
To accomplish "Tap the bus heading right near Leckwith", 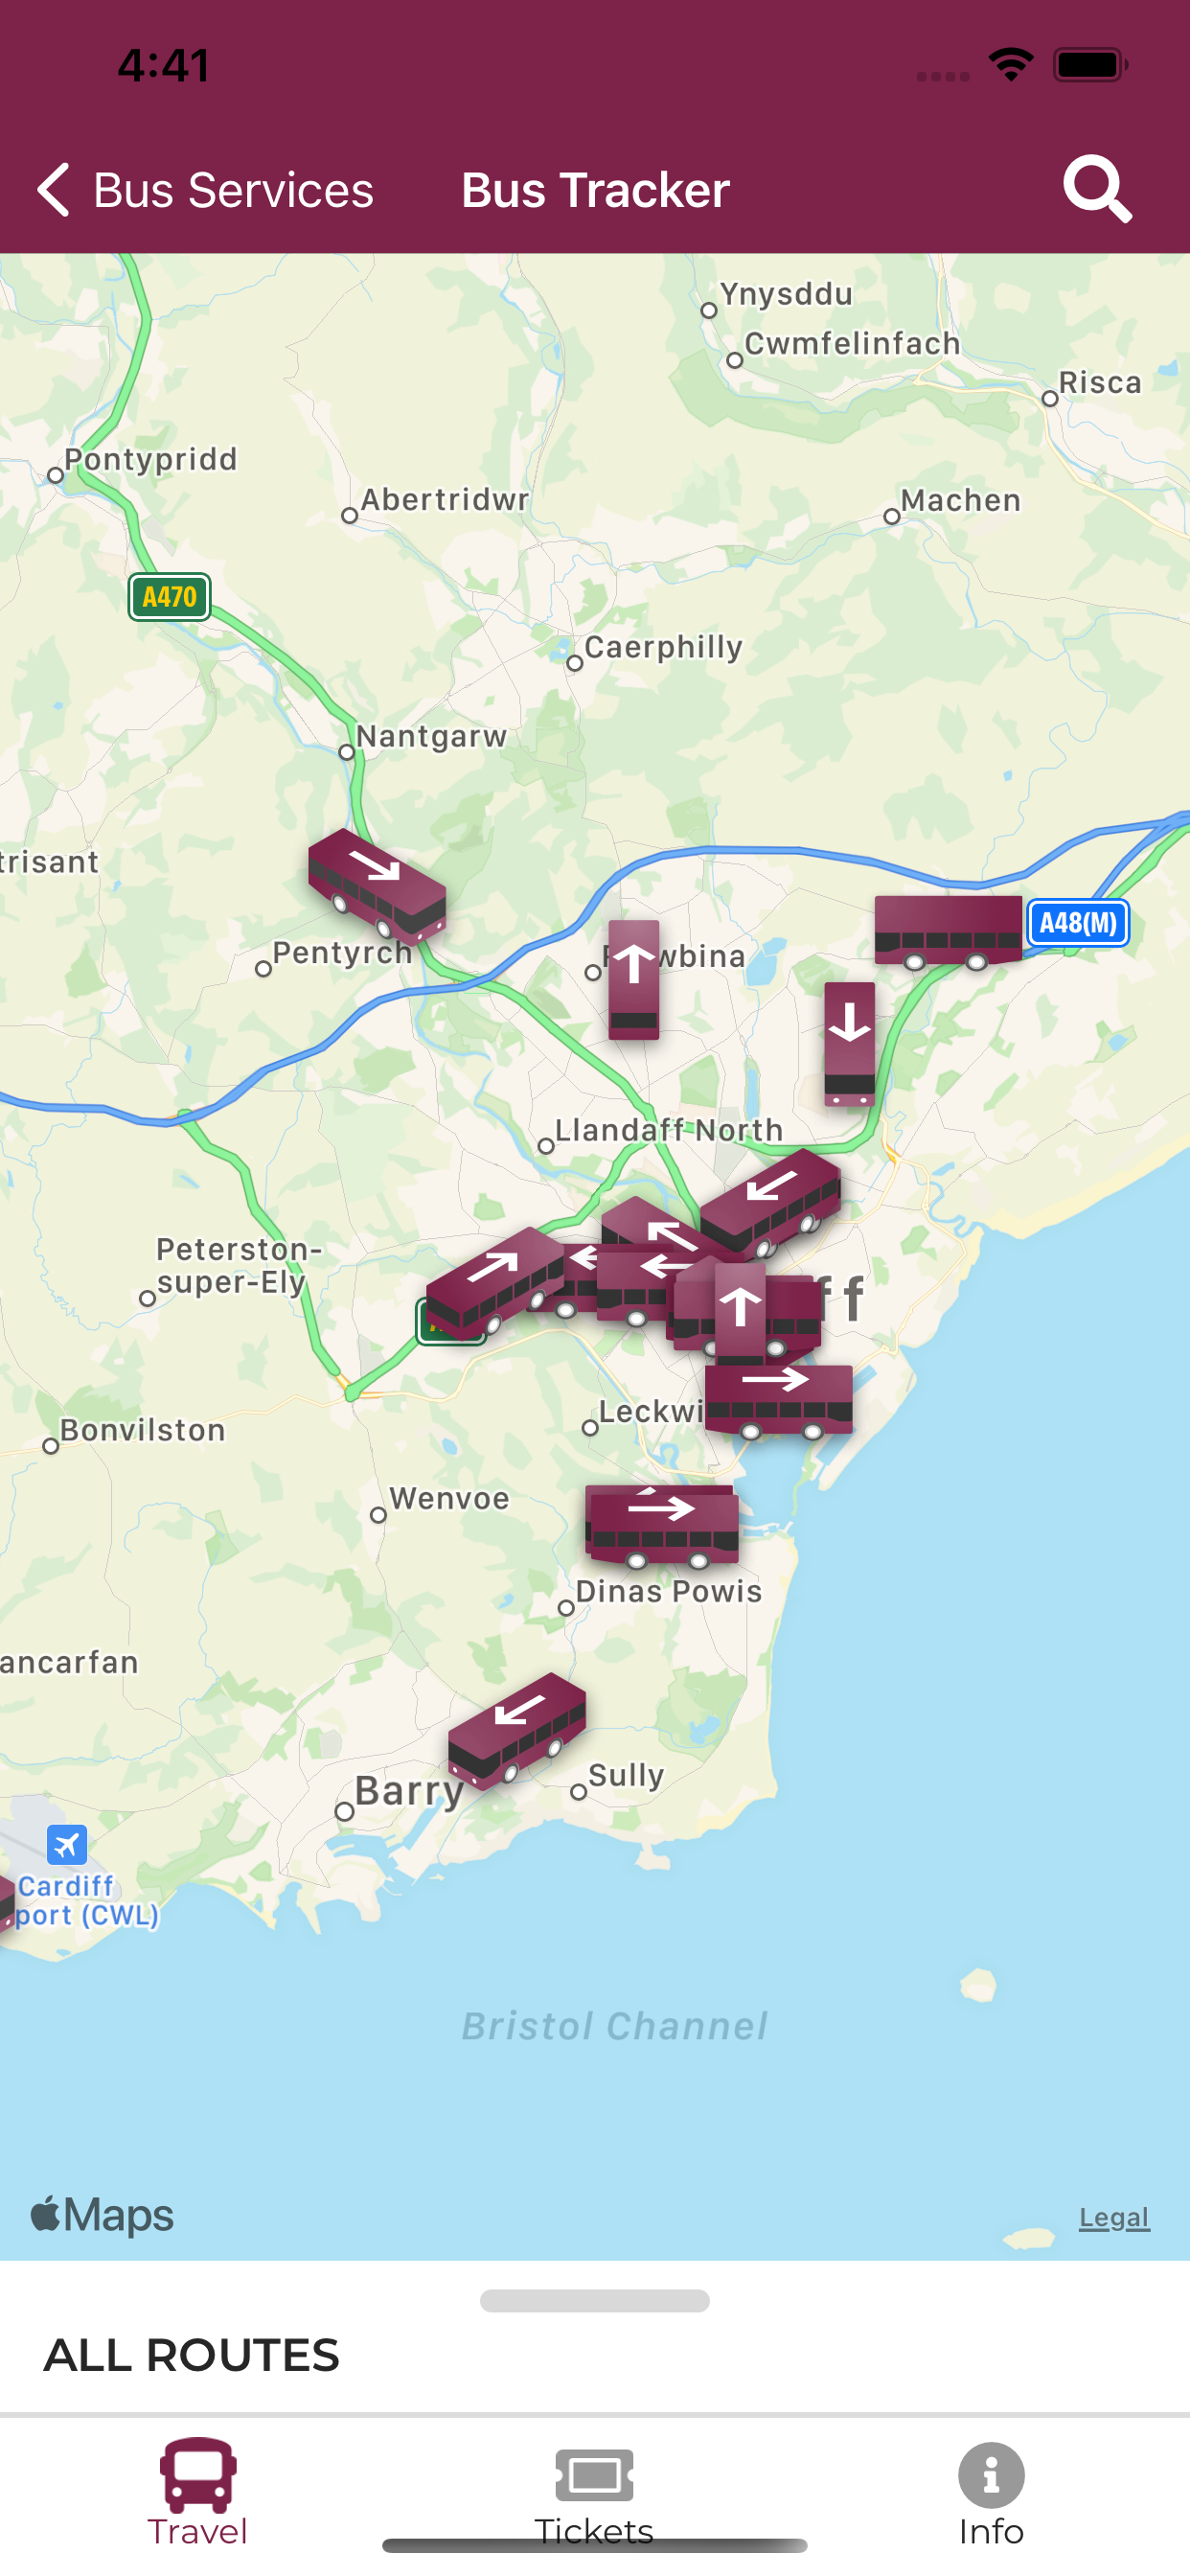I will point(779,1400).
